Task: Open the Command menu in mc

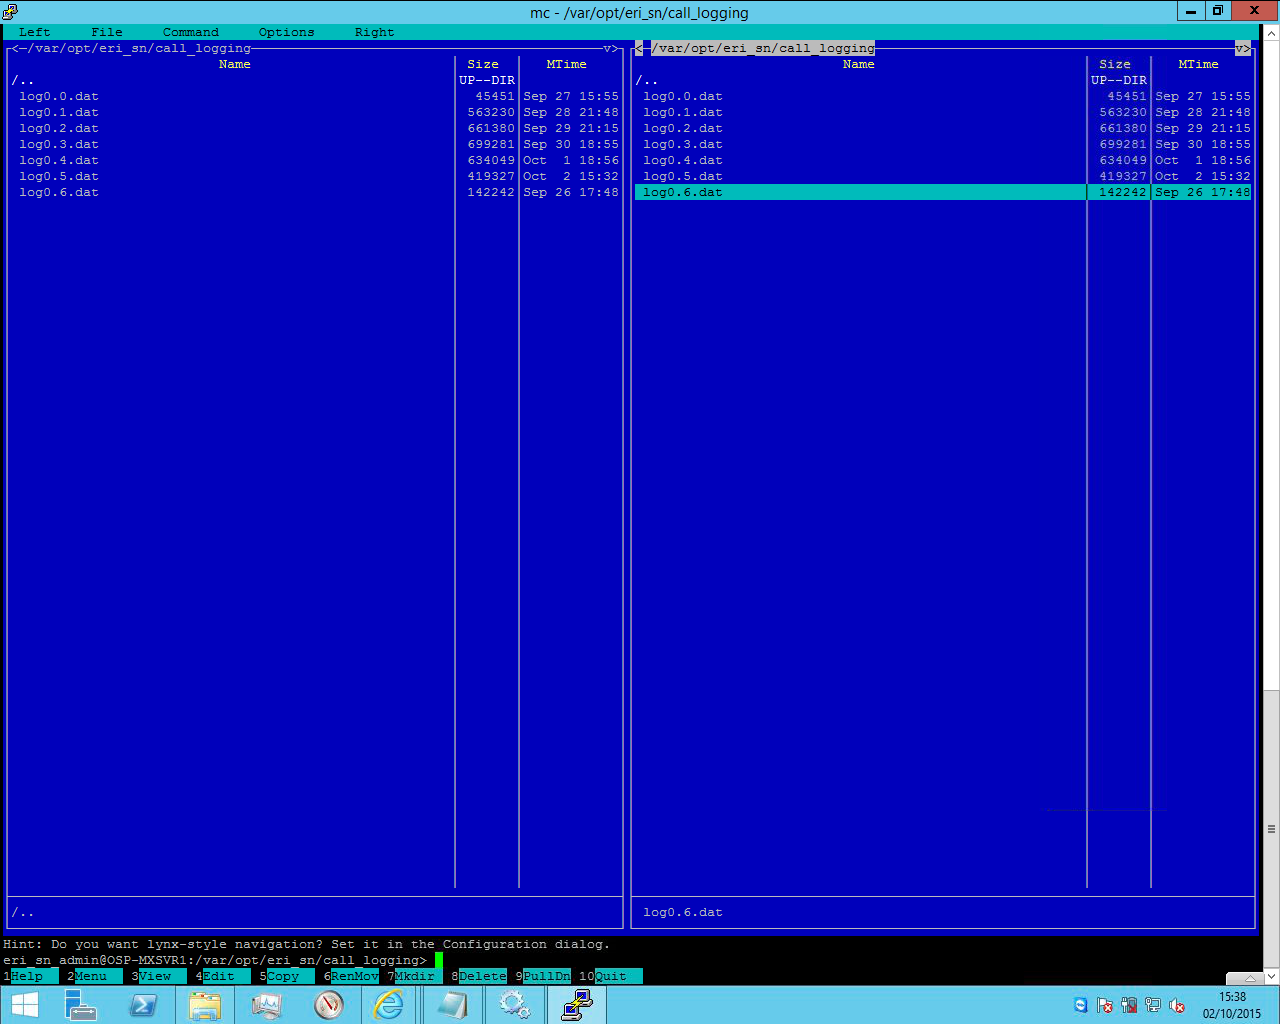Action: click(190, 32)
